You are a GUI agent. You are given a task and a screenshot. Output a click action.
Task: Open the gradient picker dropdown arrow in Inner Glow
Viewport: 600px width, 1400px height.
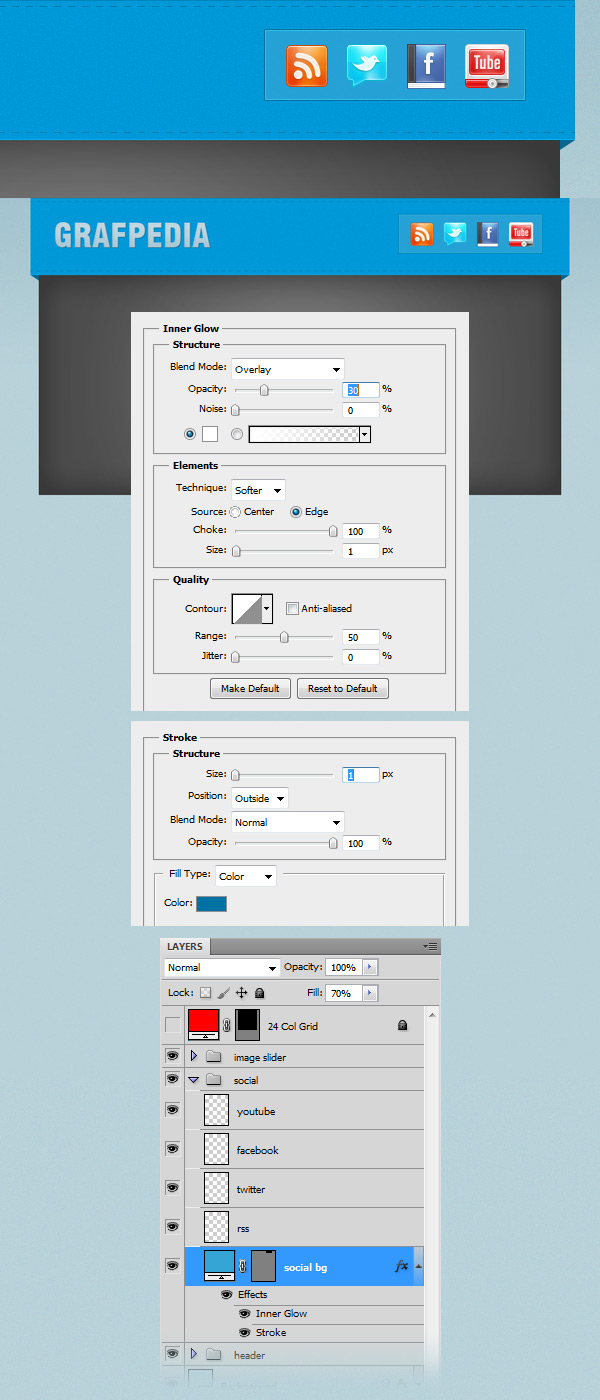coord(365,434)
